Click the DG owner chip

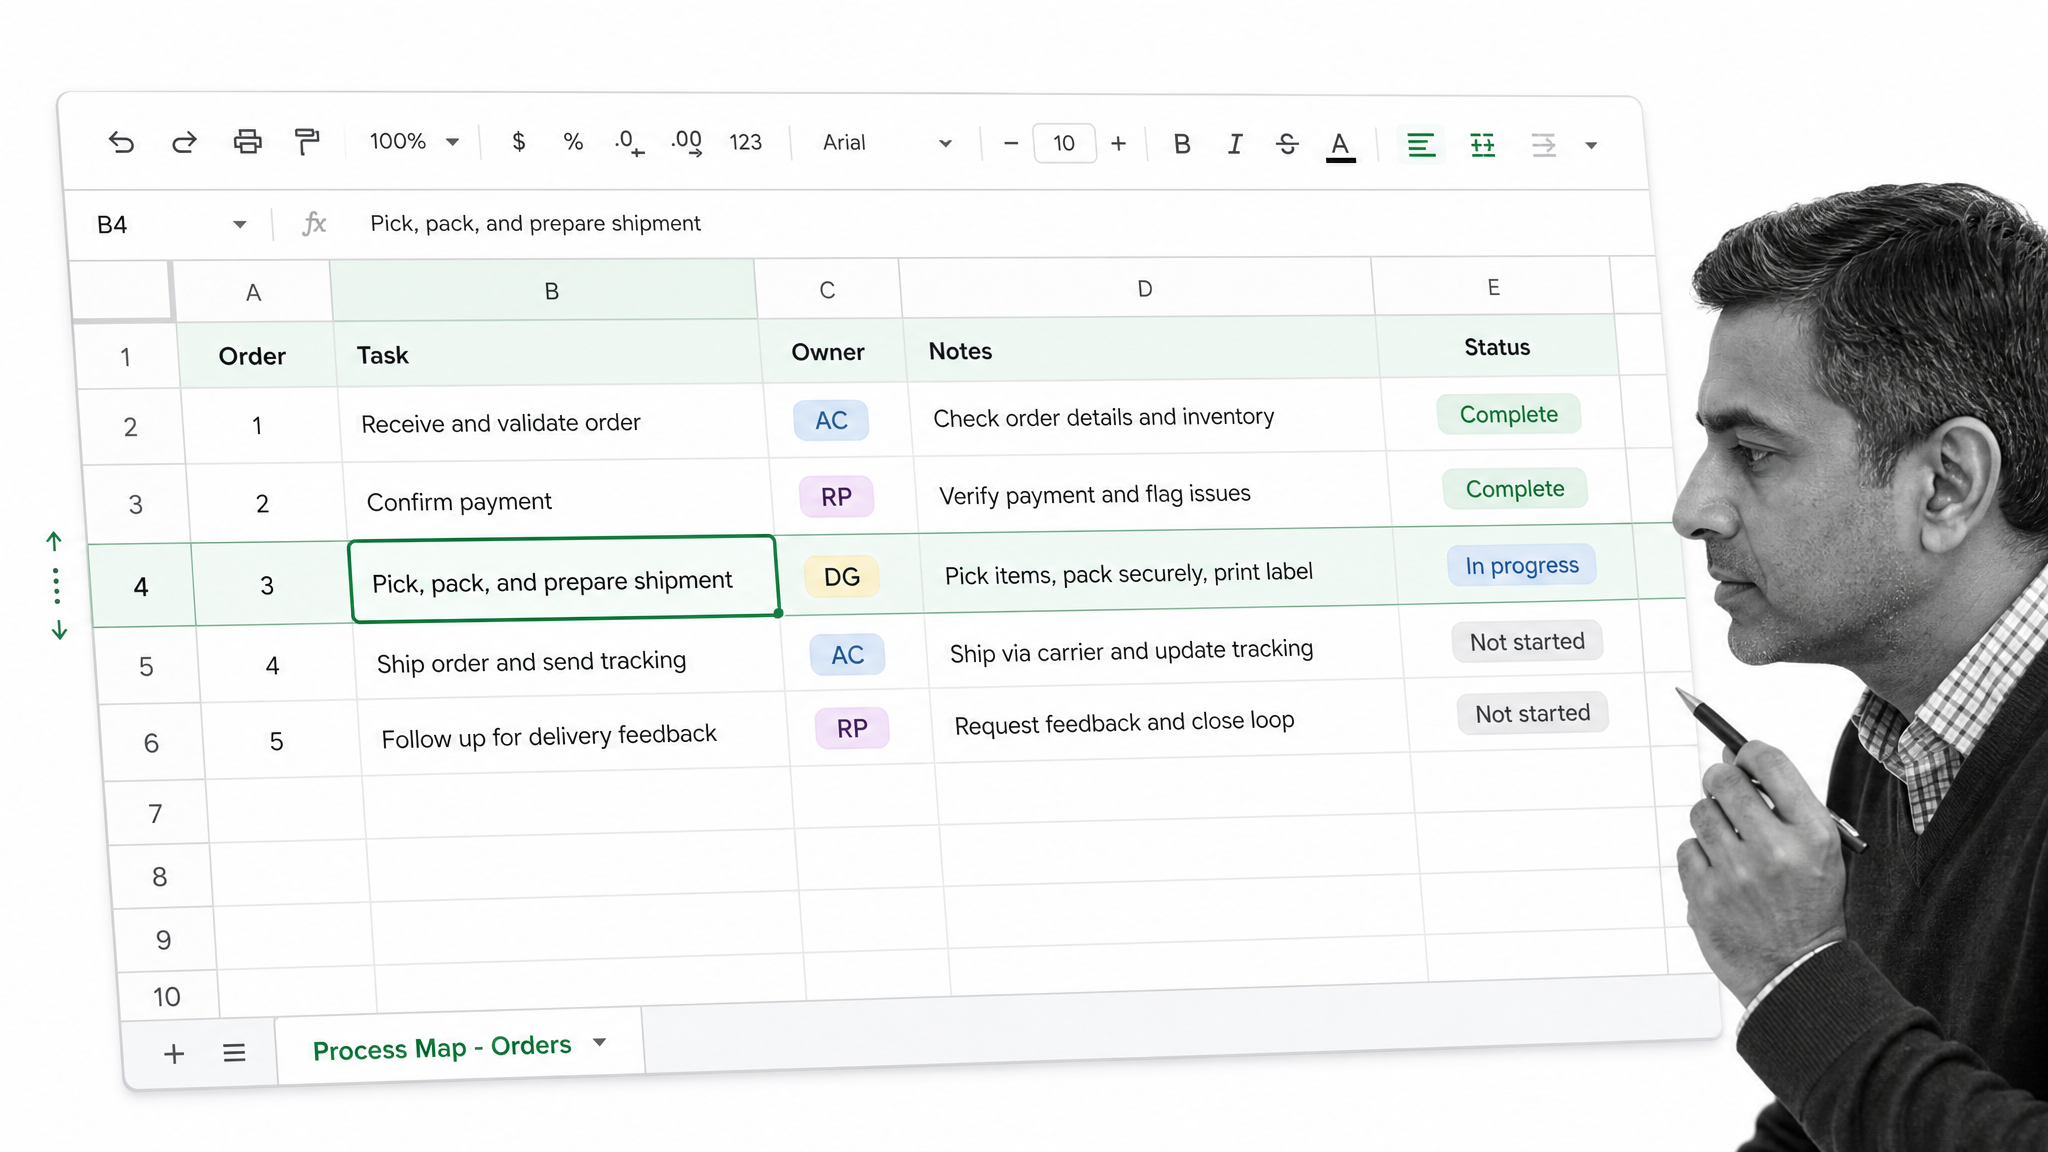842,577
